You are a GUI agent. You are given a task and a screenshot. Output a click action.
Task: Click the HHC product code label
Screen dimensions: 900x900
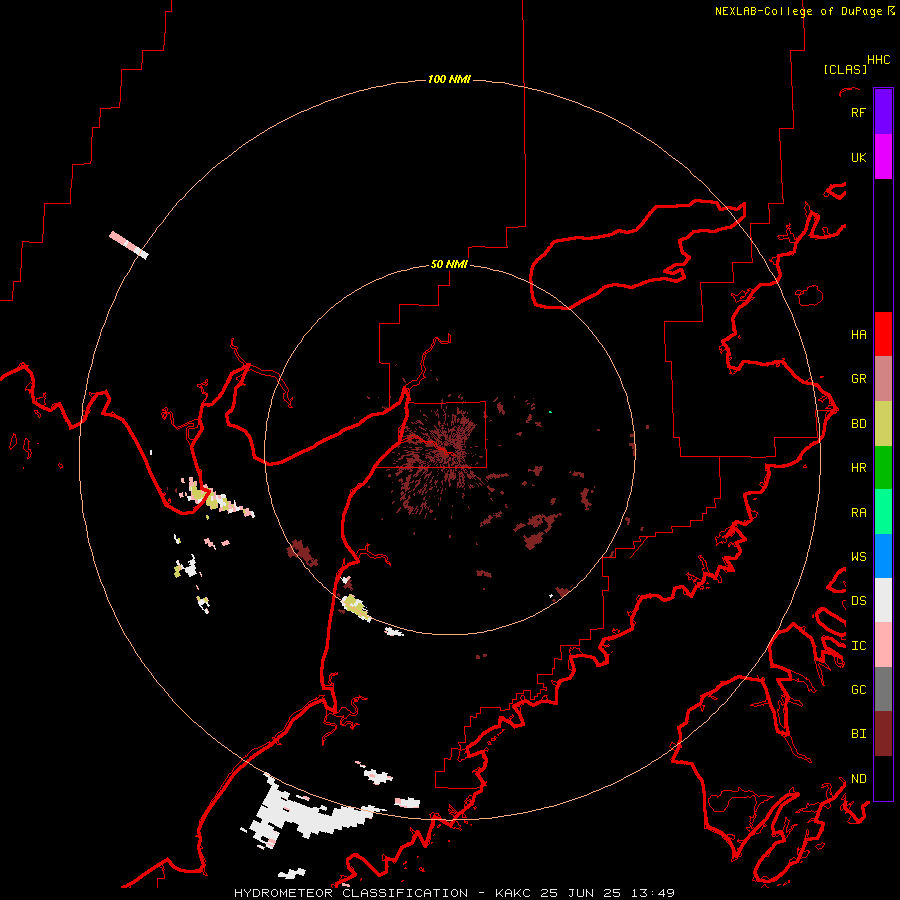878,59
